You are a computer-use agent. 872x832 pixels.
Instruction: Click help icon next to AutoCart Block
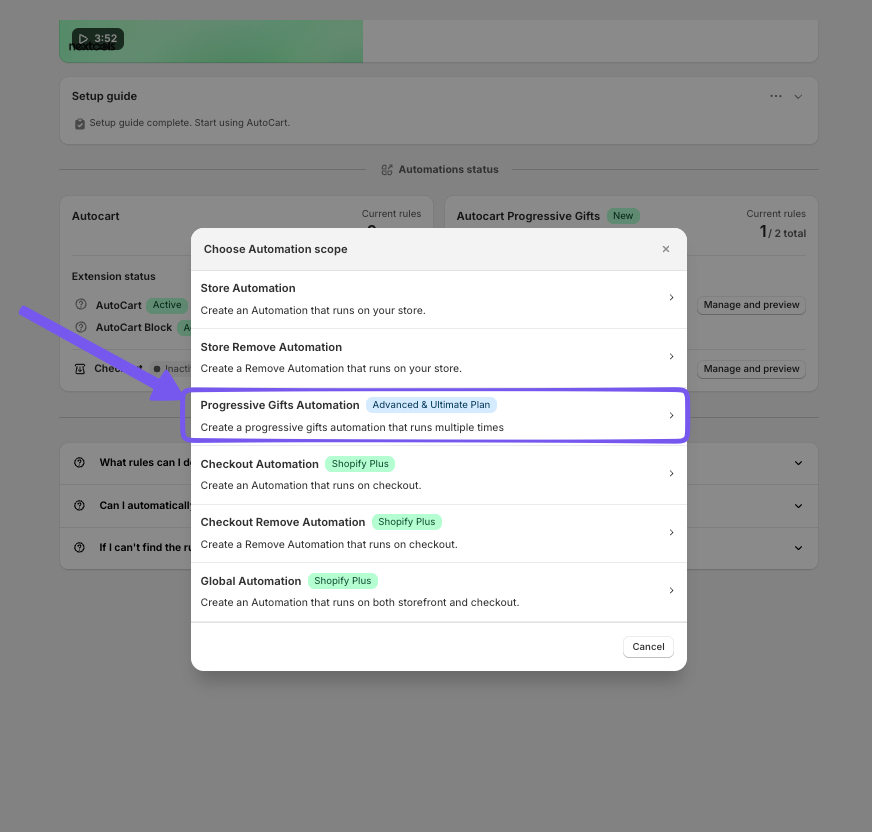click(x=81, y=327)
